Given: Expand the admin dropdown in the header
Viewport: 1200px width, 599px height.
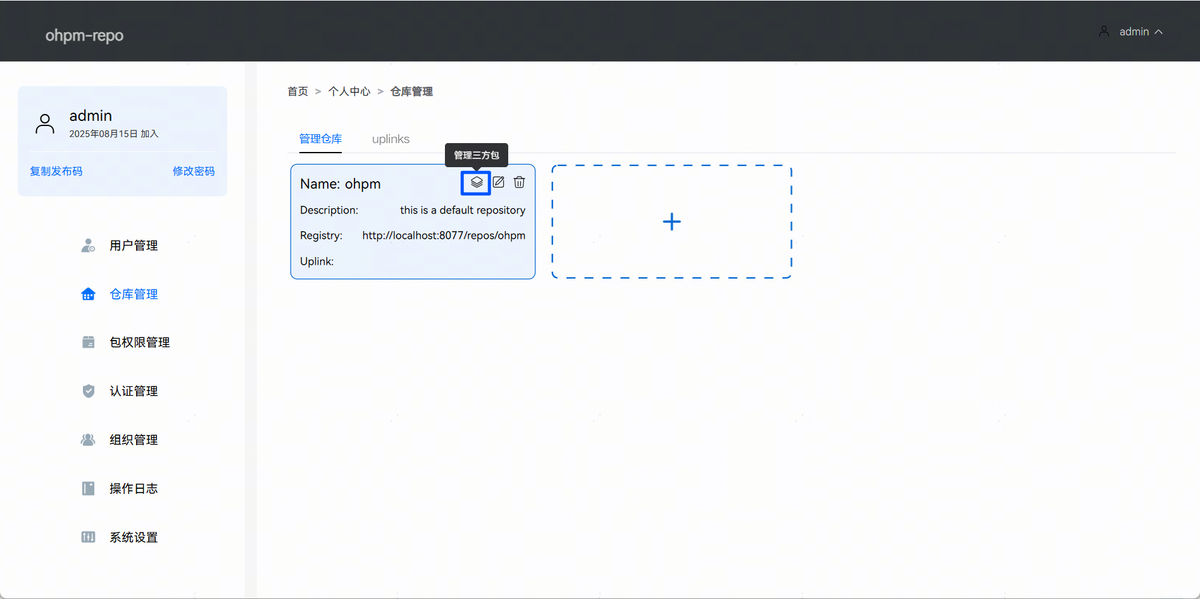Looking at the screenshot, I should pyautogui.click(x=1131, y=32).
